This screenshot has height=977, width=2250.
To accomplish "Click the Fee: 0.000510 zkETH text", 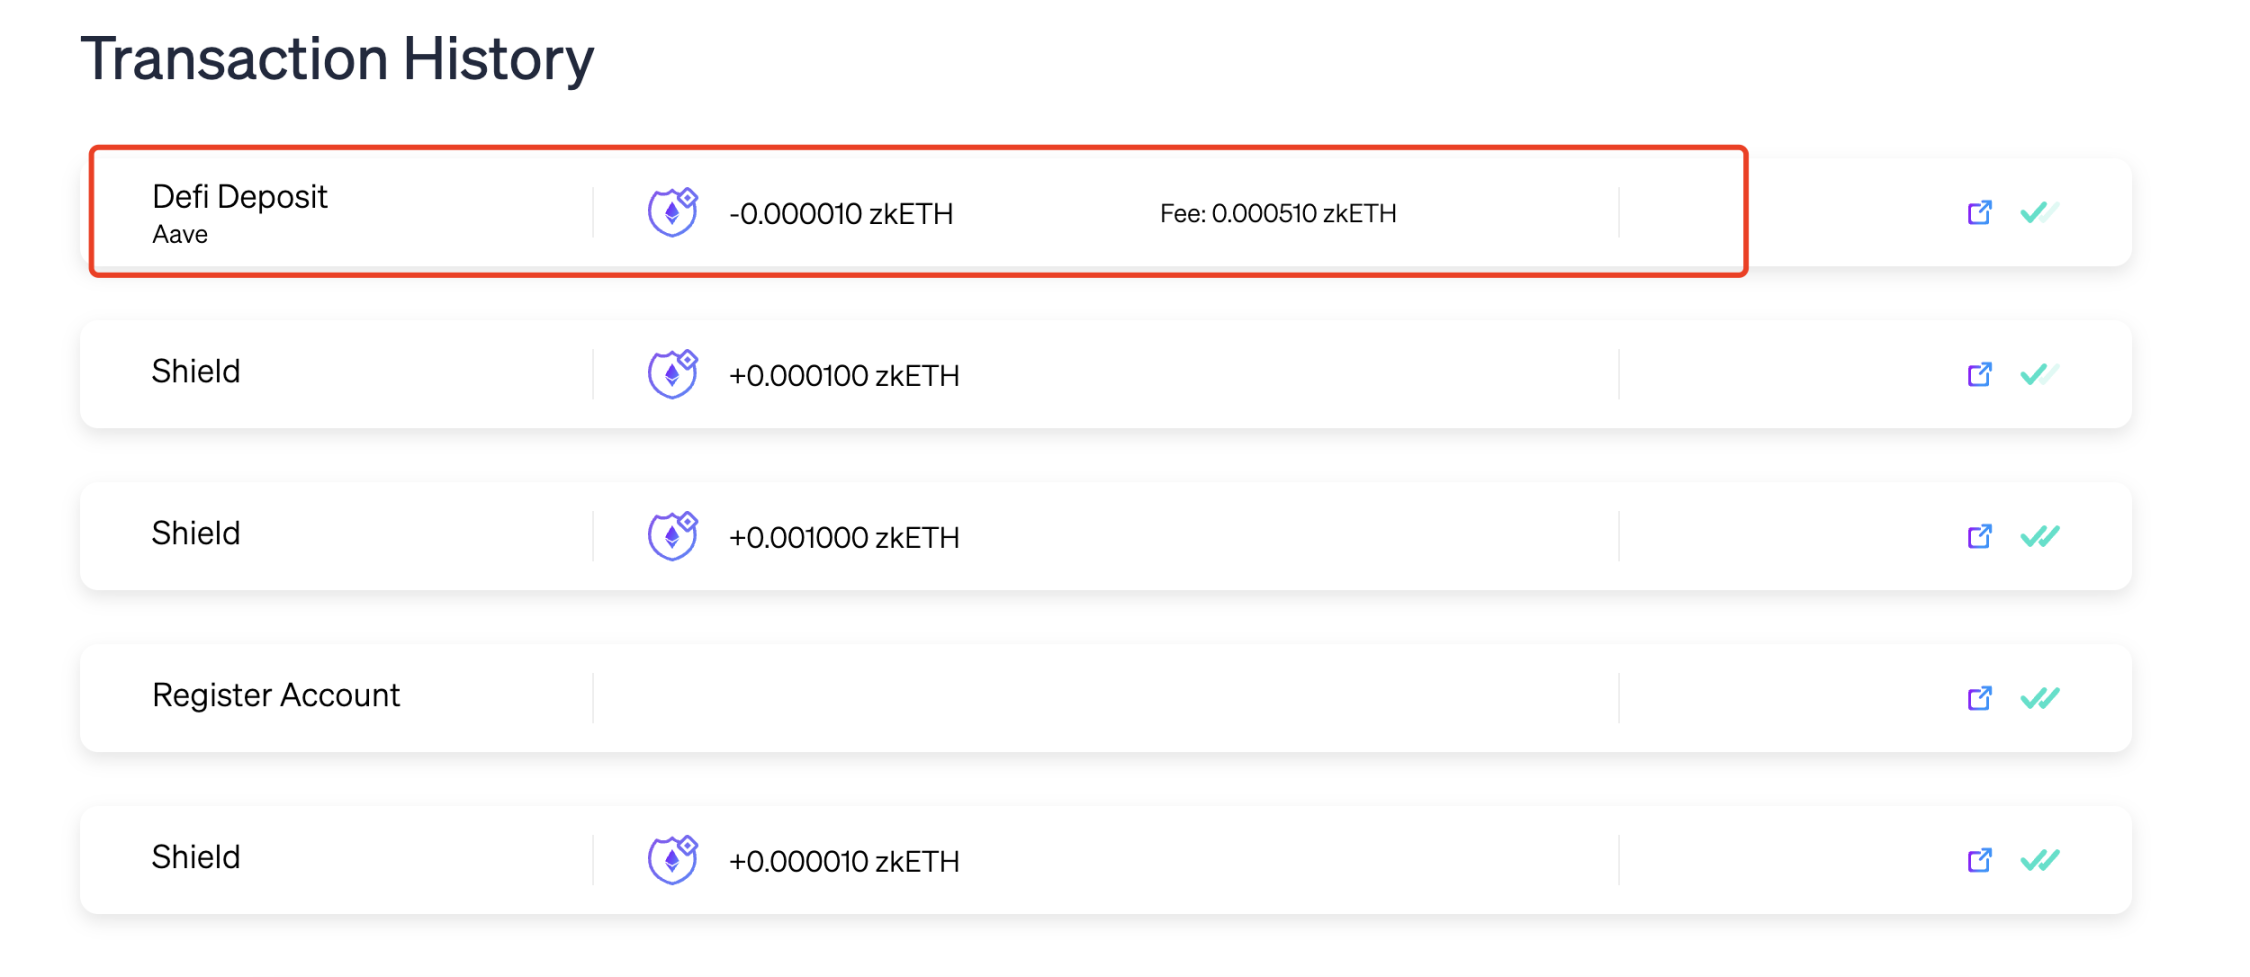I will click(x=1277, y=214).
